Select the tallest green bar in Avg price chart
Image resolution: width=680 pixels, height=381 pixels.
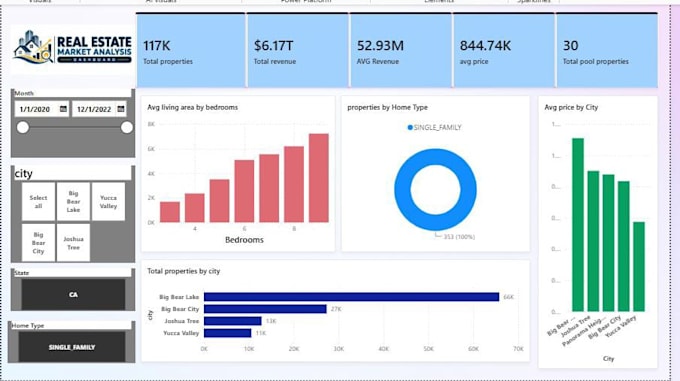(x=578, y=225)
